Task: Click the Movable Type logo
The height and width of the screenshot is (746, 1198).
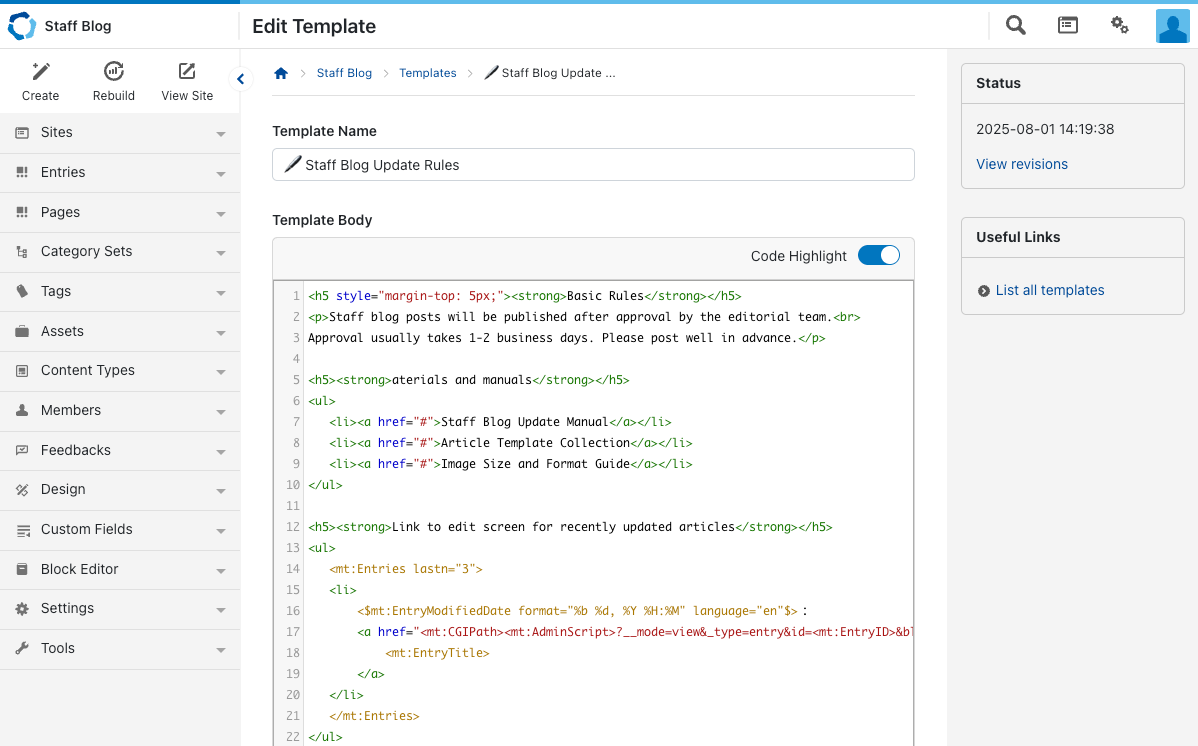Action: coord(22,26)
